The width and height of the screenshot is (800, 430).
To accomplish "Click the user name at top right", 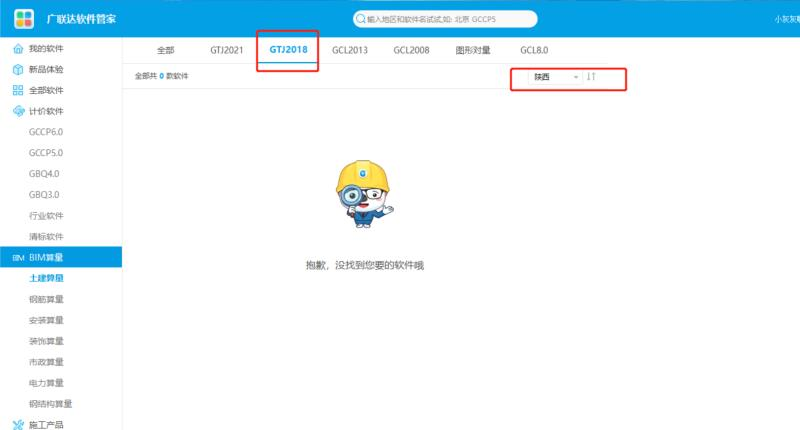I will tap(787, 19).
